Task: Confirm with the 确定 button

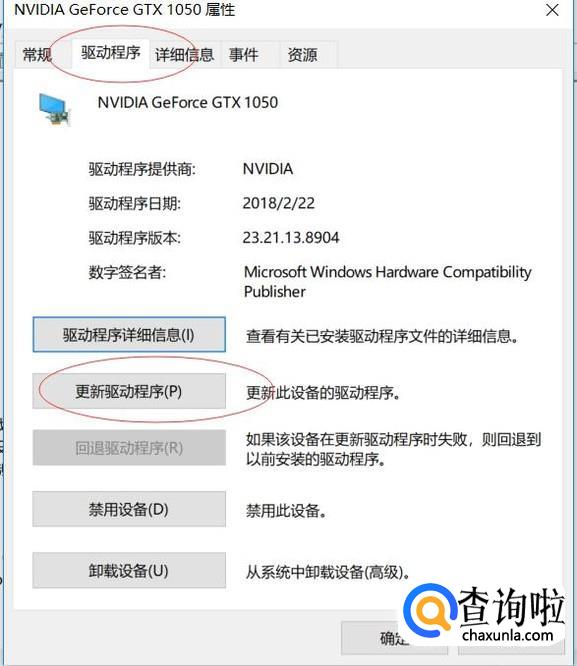Action: tap(394, 638)
